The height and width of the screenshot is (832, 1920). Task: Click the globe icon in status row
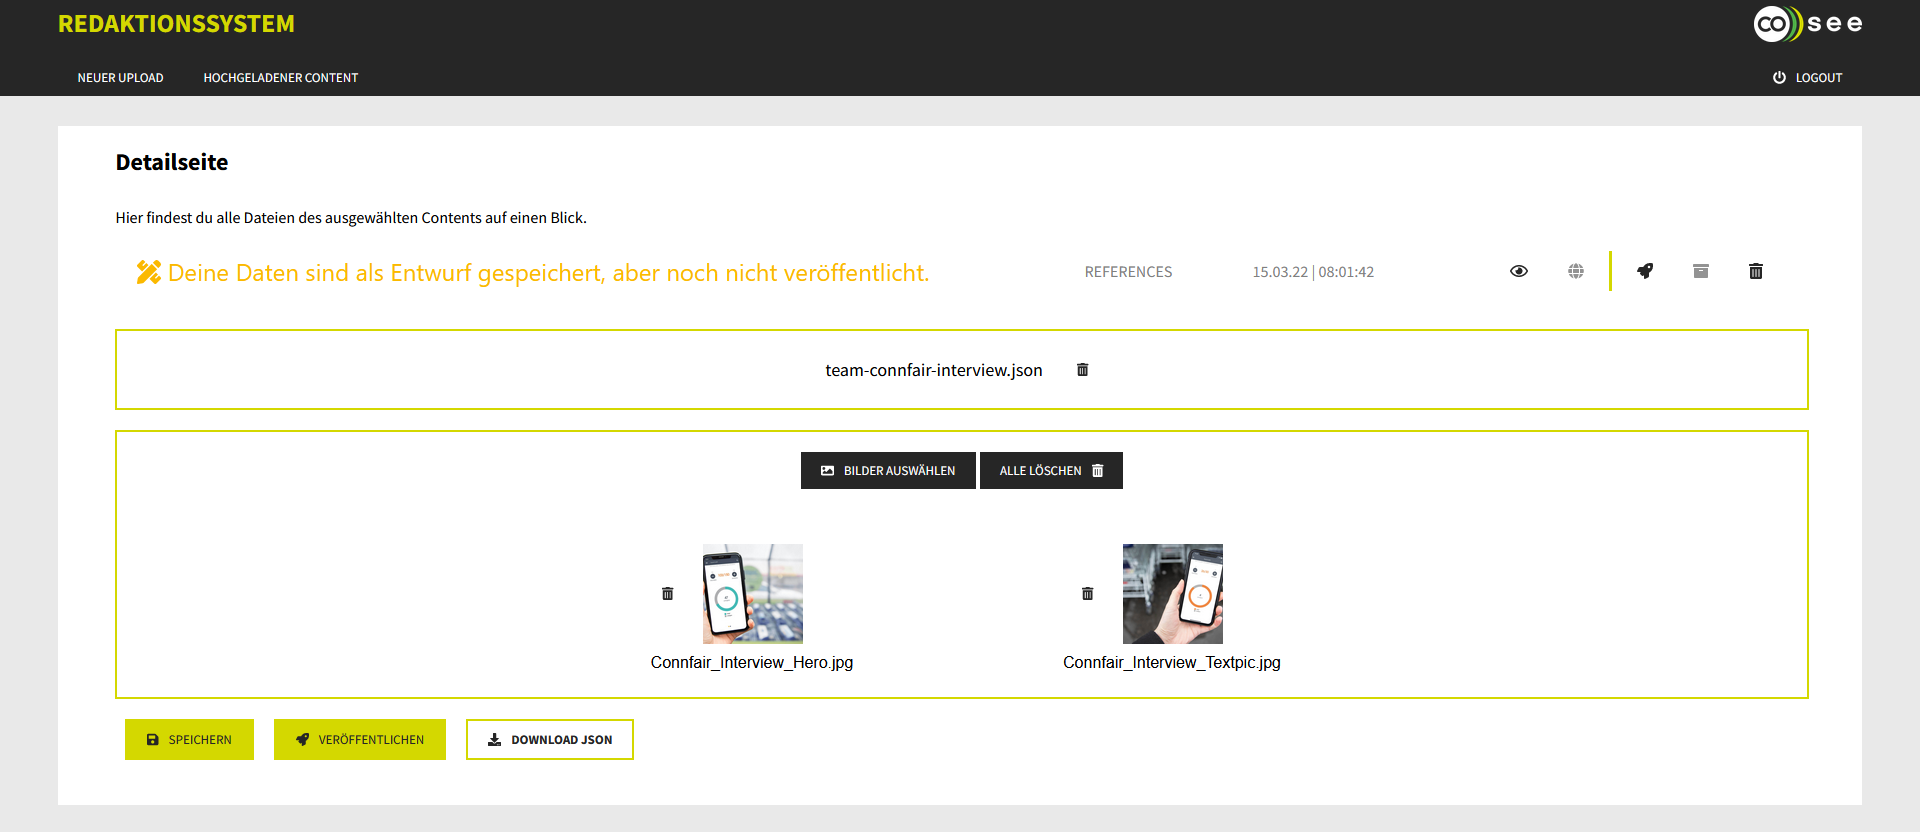(1575, 271)
